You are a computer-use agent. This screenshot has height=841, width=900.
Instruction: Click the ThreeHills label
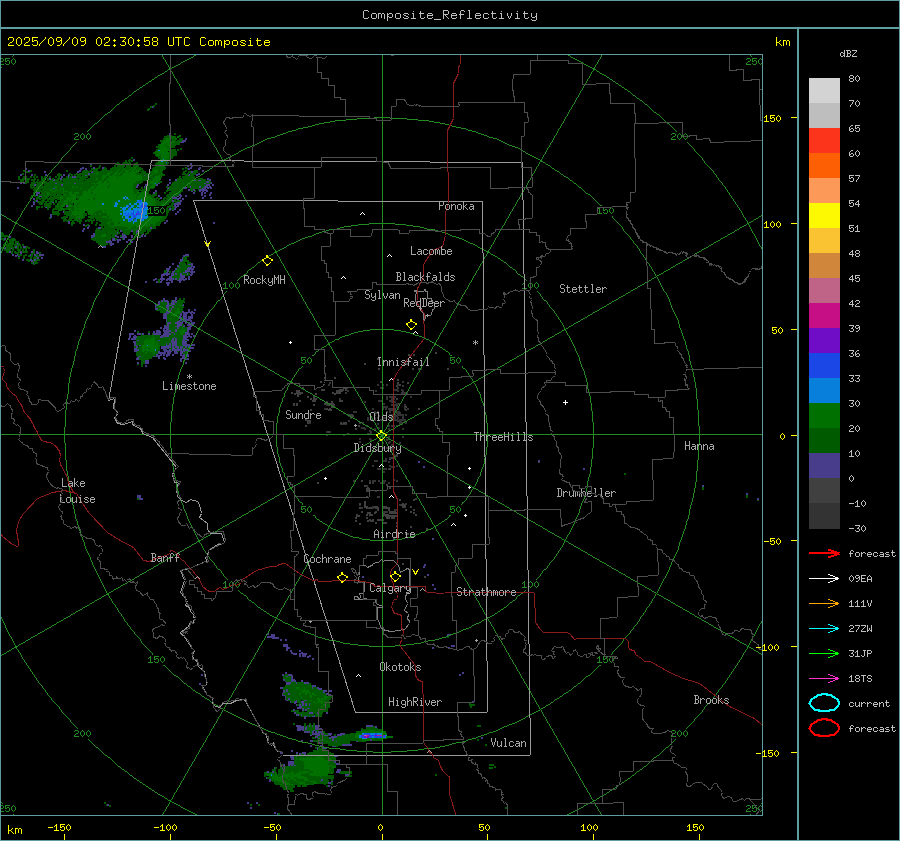click(503, 437)
